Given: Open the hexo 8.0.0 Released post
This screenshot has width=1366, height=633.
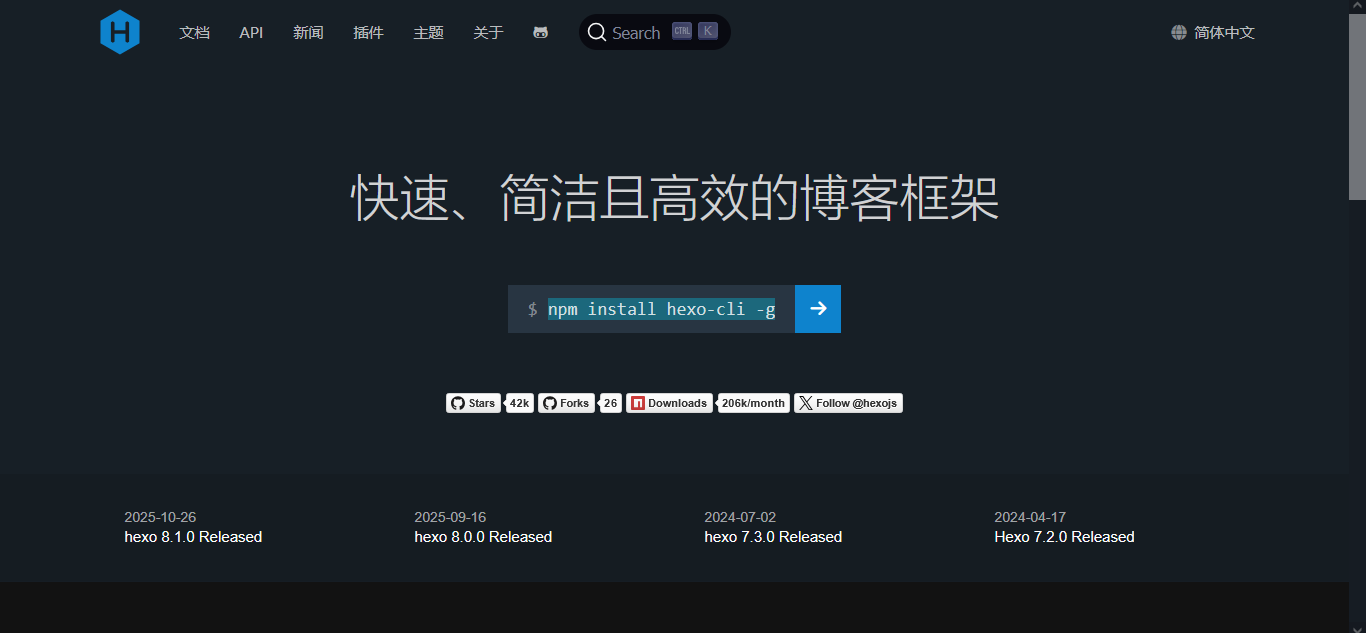Looking at the screenshot, I should point(483,537).
